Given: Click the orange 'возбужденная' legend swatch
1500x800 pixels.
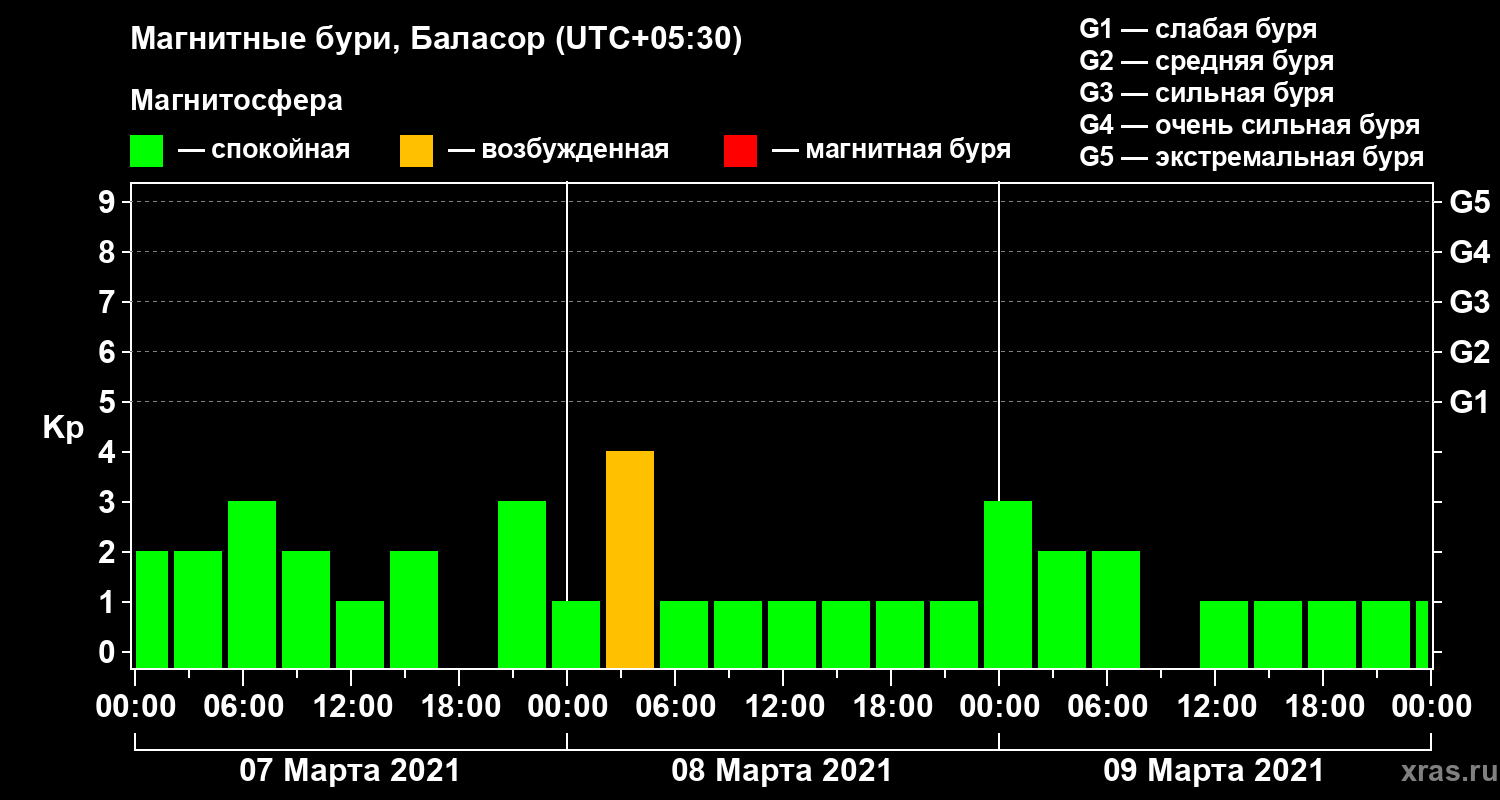Looking at the screenshot, I should pos(416,151).
